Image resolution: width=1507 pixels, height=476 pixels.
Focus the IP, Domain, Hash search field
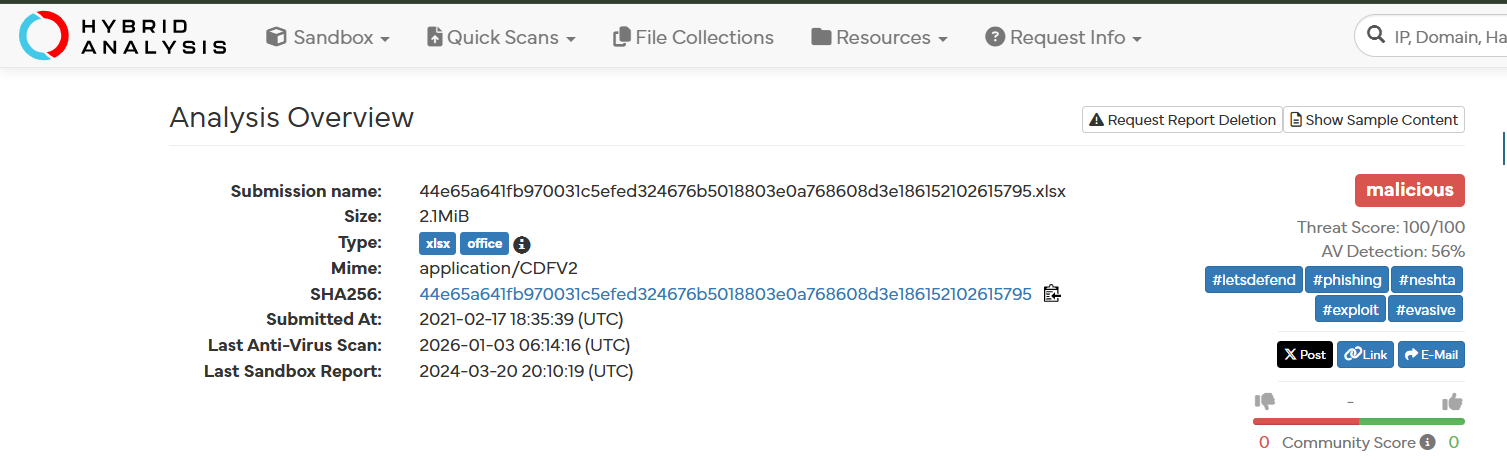1448,37
